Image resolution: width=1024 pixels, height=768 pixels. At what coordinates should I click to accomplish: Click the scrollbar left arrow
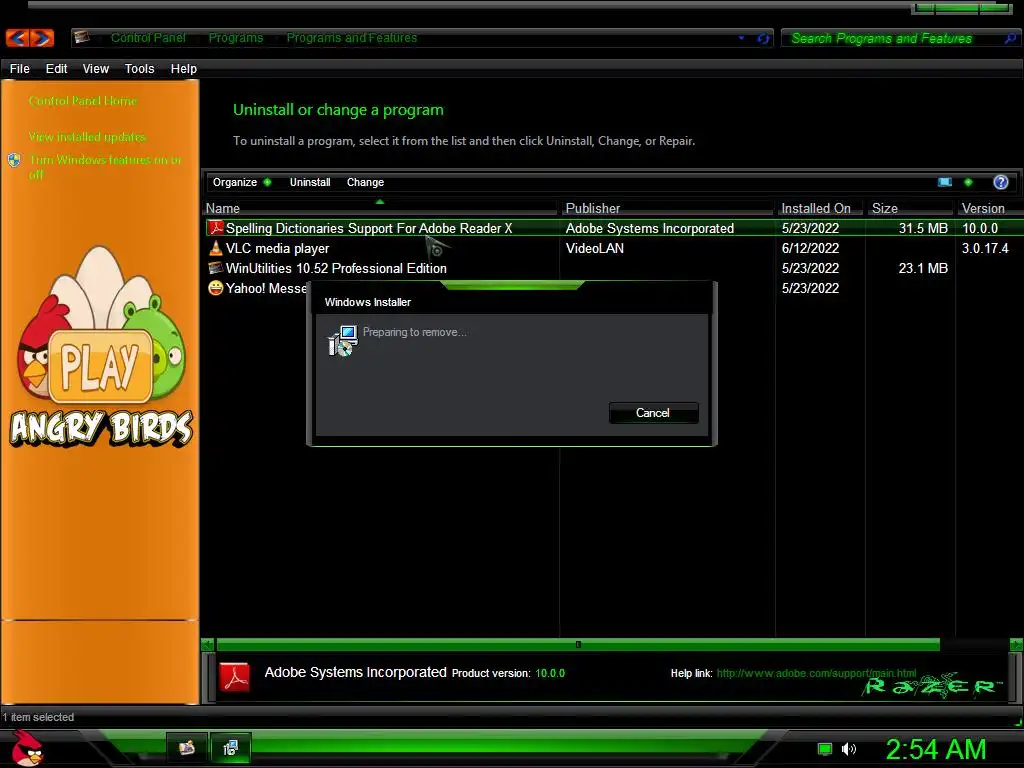pos(208,645)
